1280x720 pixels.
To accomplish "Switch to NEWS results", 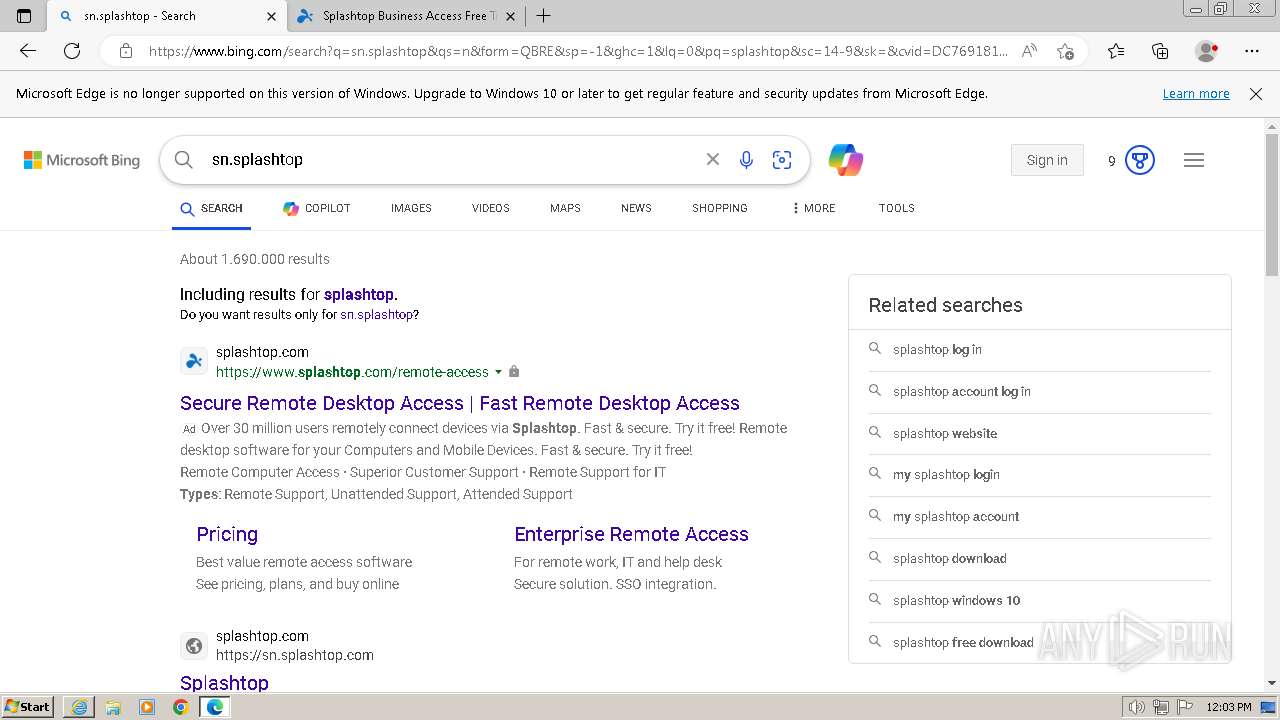I will [636, 208].
